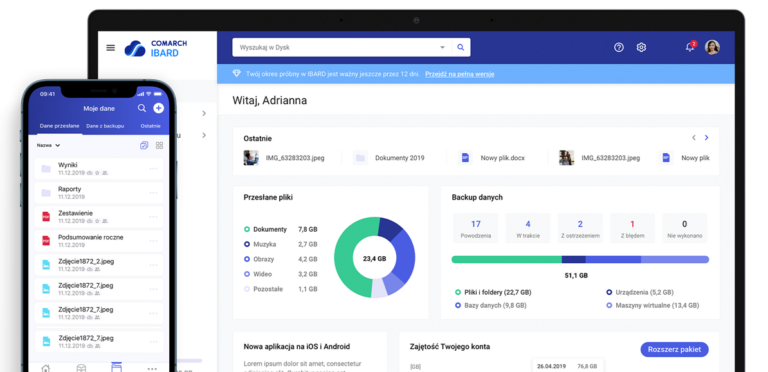Click the Witaj, Adrianna heading
Screen dimensions: 768x372
tap(270, 100)
